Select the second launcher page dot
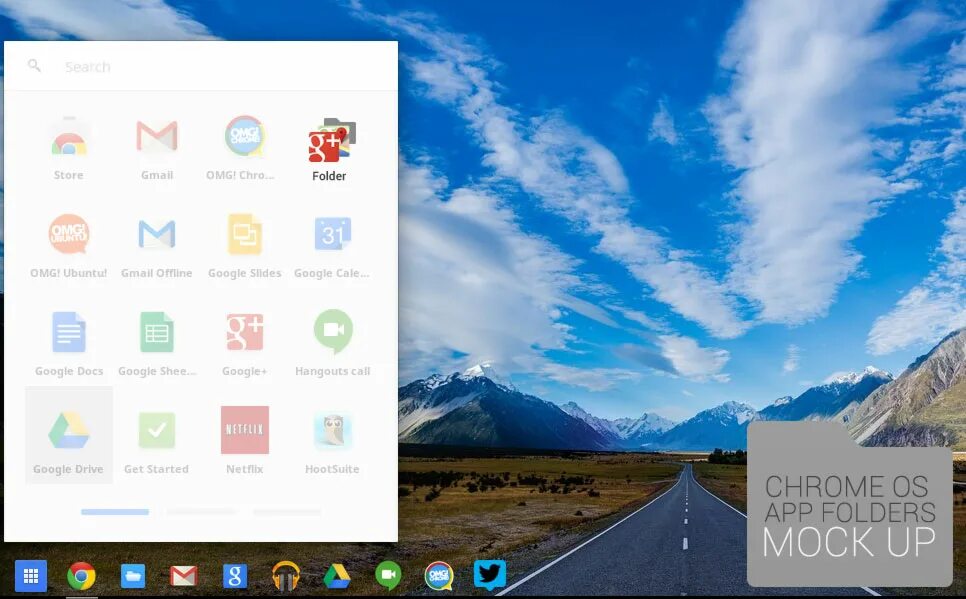Viewport: 966px width, 599px height. (201, 511)
